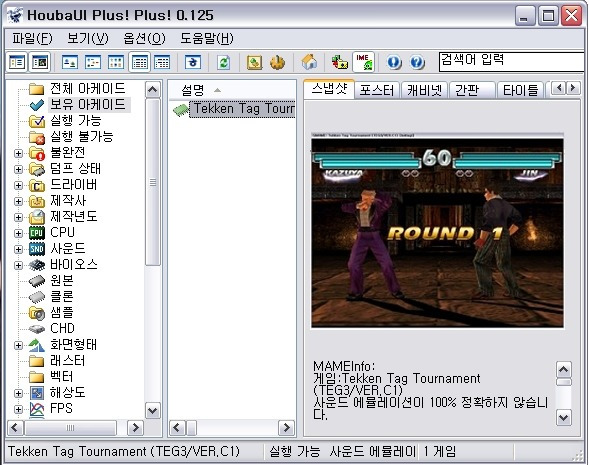Switch to the 캐비넷 tab

[424, 90]
